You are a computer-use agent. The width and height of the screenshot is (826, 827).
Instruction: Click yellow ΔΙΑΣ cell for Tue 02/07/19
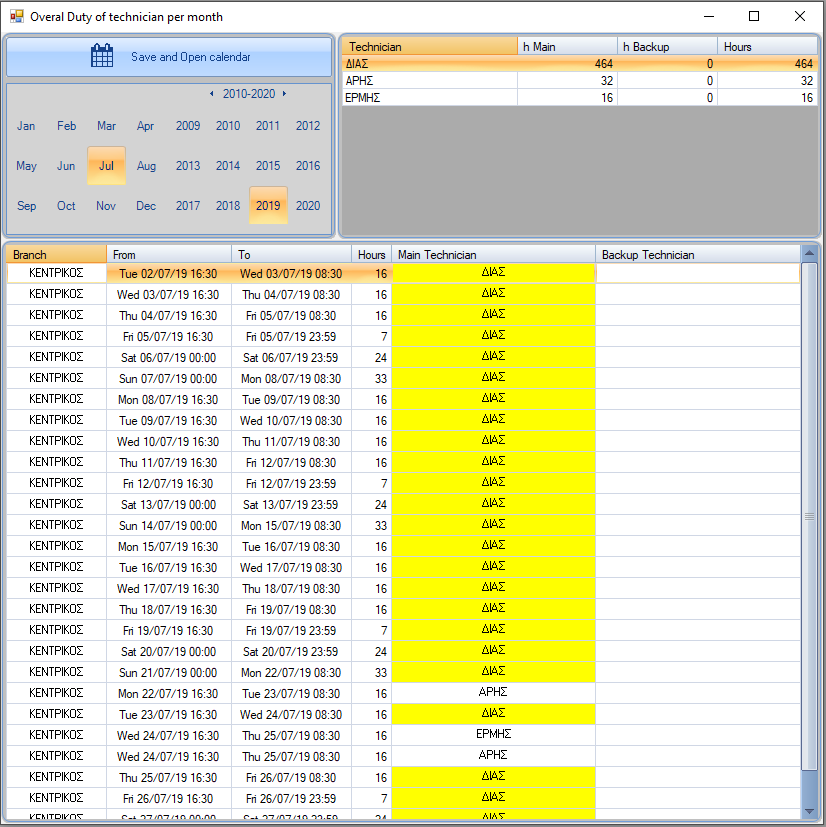[492, 273]
